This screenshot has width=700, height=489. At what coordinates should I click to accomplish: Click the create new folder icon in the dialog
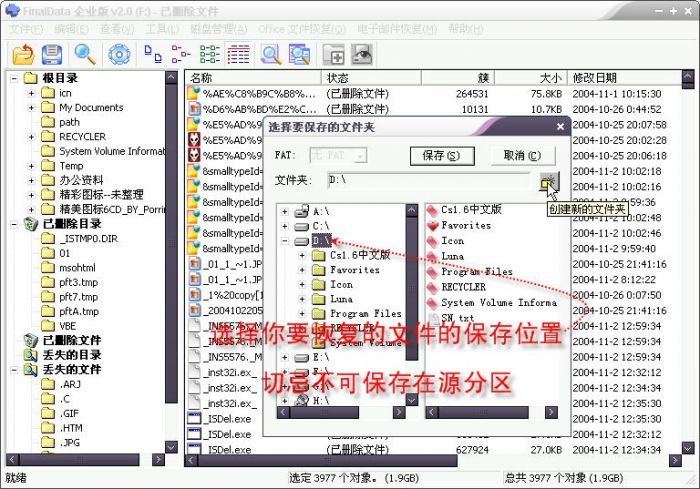(x=547, y=182)
